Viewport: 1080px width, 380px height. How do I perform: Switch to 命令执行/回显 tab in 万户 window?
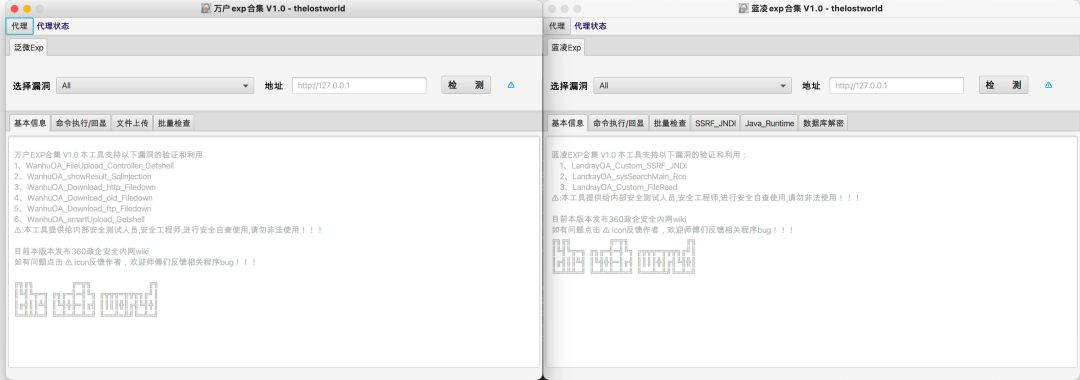pyautogui.click(x=81, y=123)
